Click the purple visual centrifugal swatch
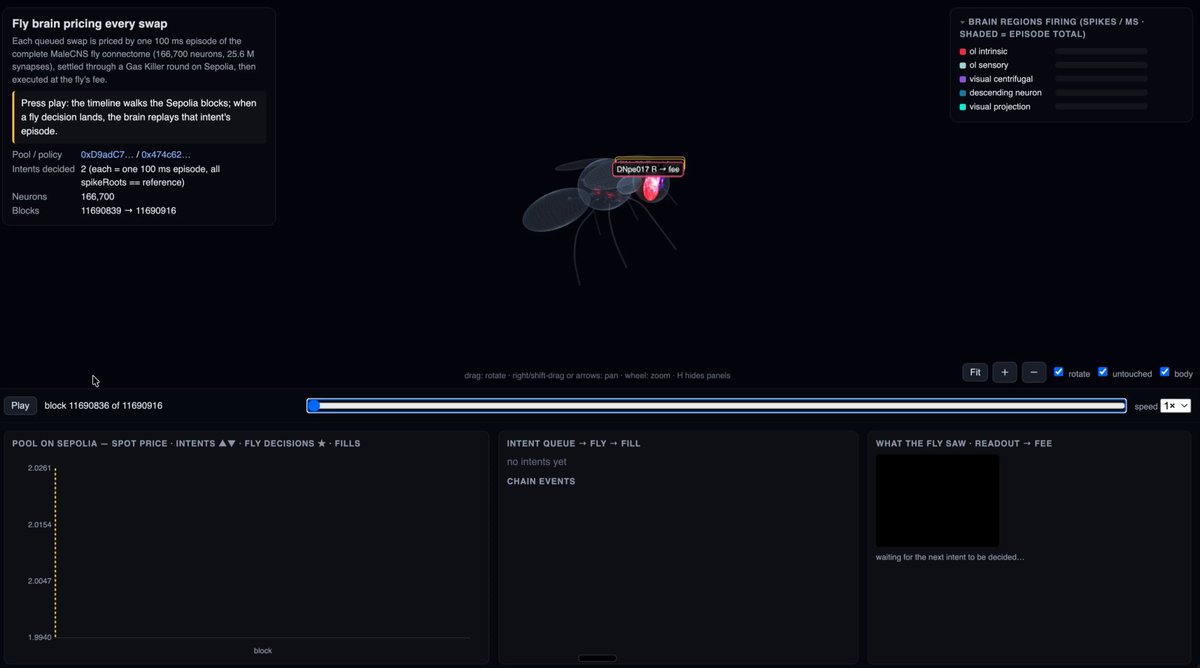This screenshot has height=668, width=1200. 963,79
